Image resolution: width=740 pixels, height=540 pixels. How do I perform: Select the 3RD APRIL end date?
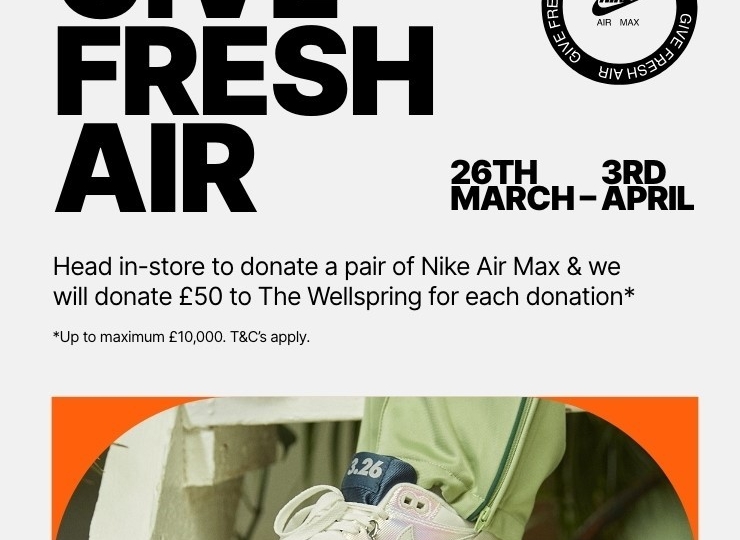(x=647, y=185)
